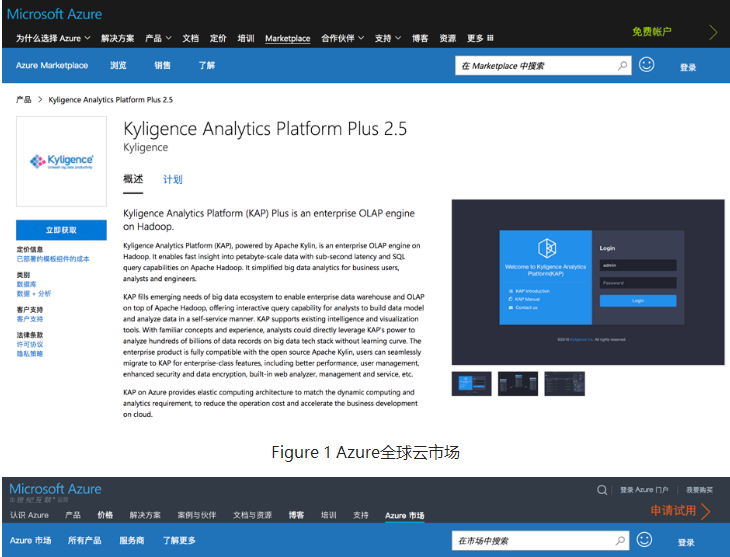
Task: Select 销售 in the blue Marketplace bar
Action: click(162, 65)
